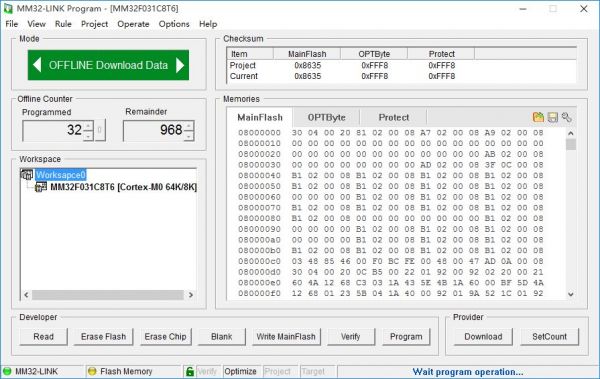Image resolution: width=600 pixels, height=379 pixels.
Task: Increase Programmed counter with up spinner
Action: coord(88,126)
